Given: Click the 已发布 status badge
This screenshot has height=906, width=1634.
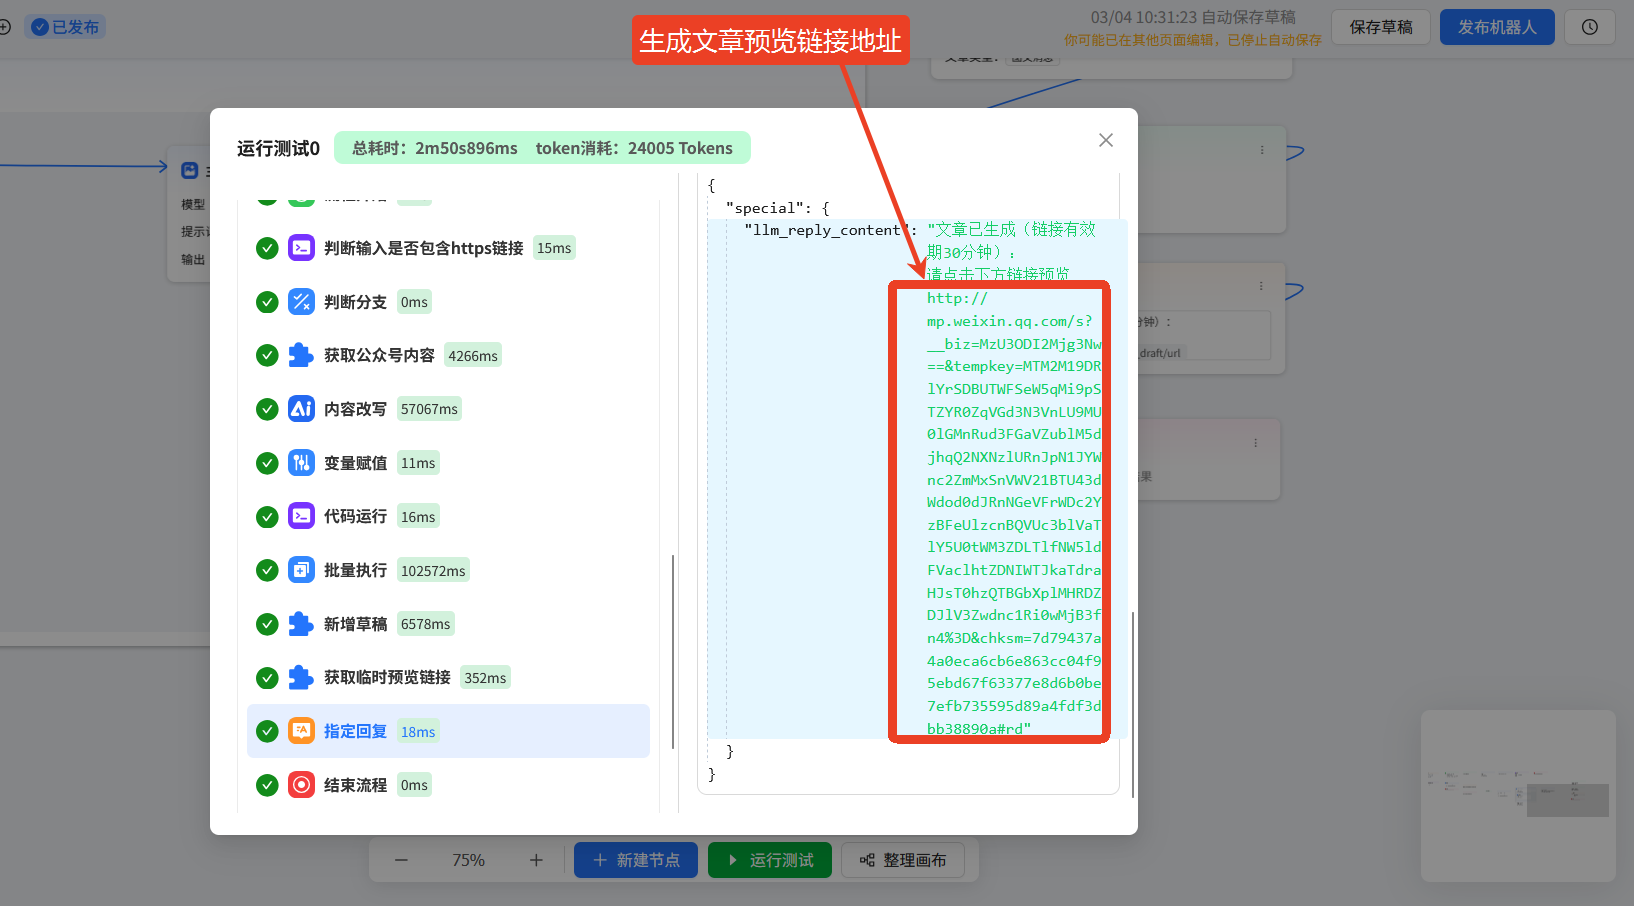Looking at the screenshot, I should (x=65, y=27).
